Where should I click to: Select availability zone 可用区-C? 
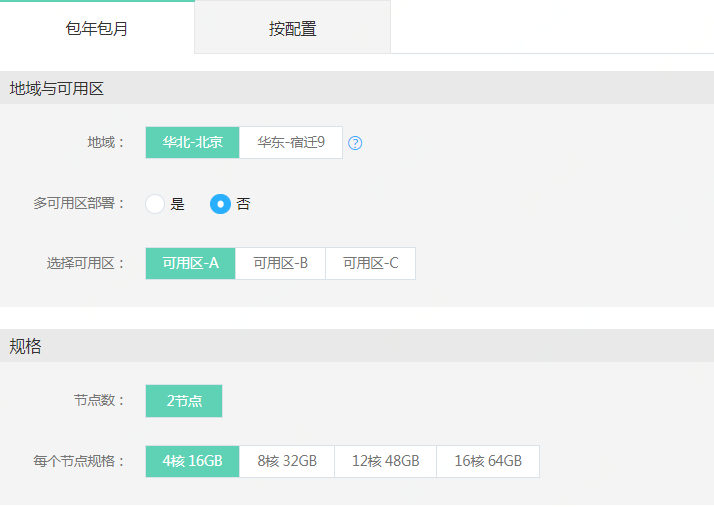(371, 263)
